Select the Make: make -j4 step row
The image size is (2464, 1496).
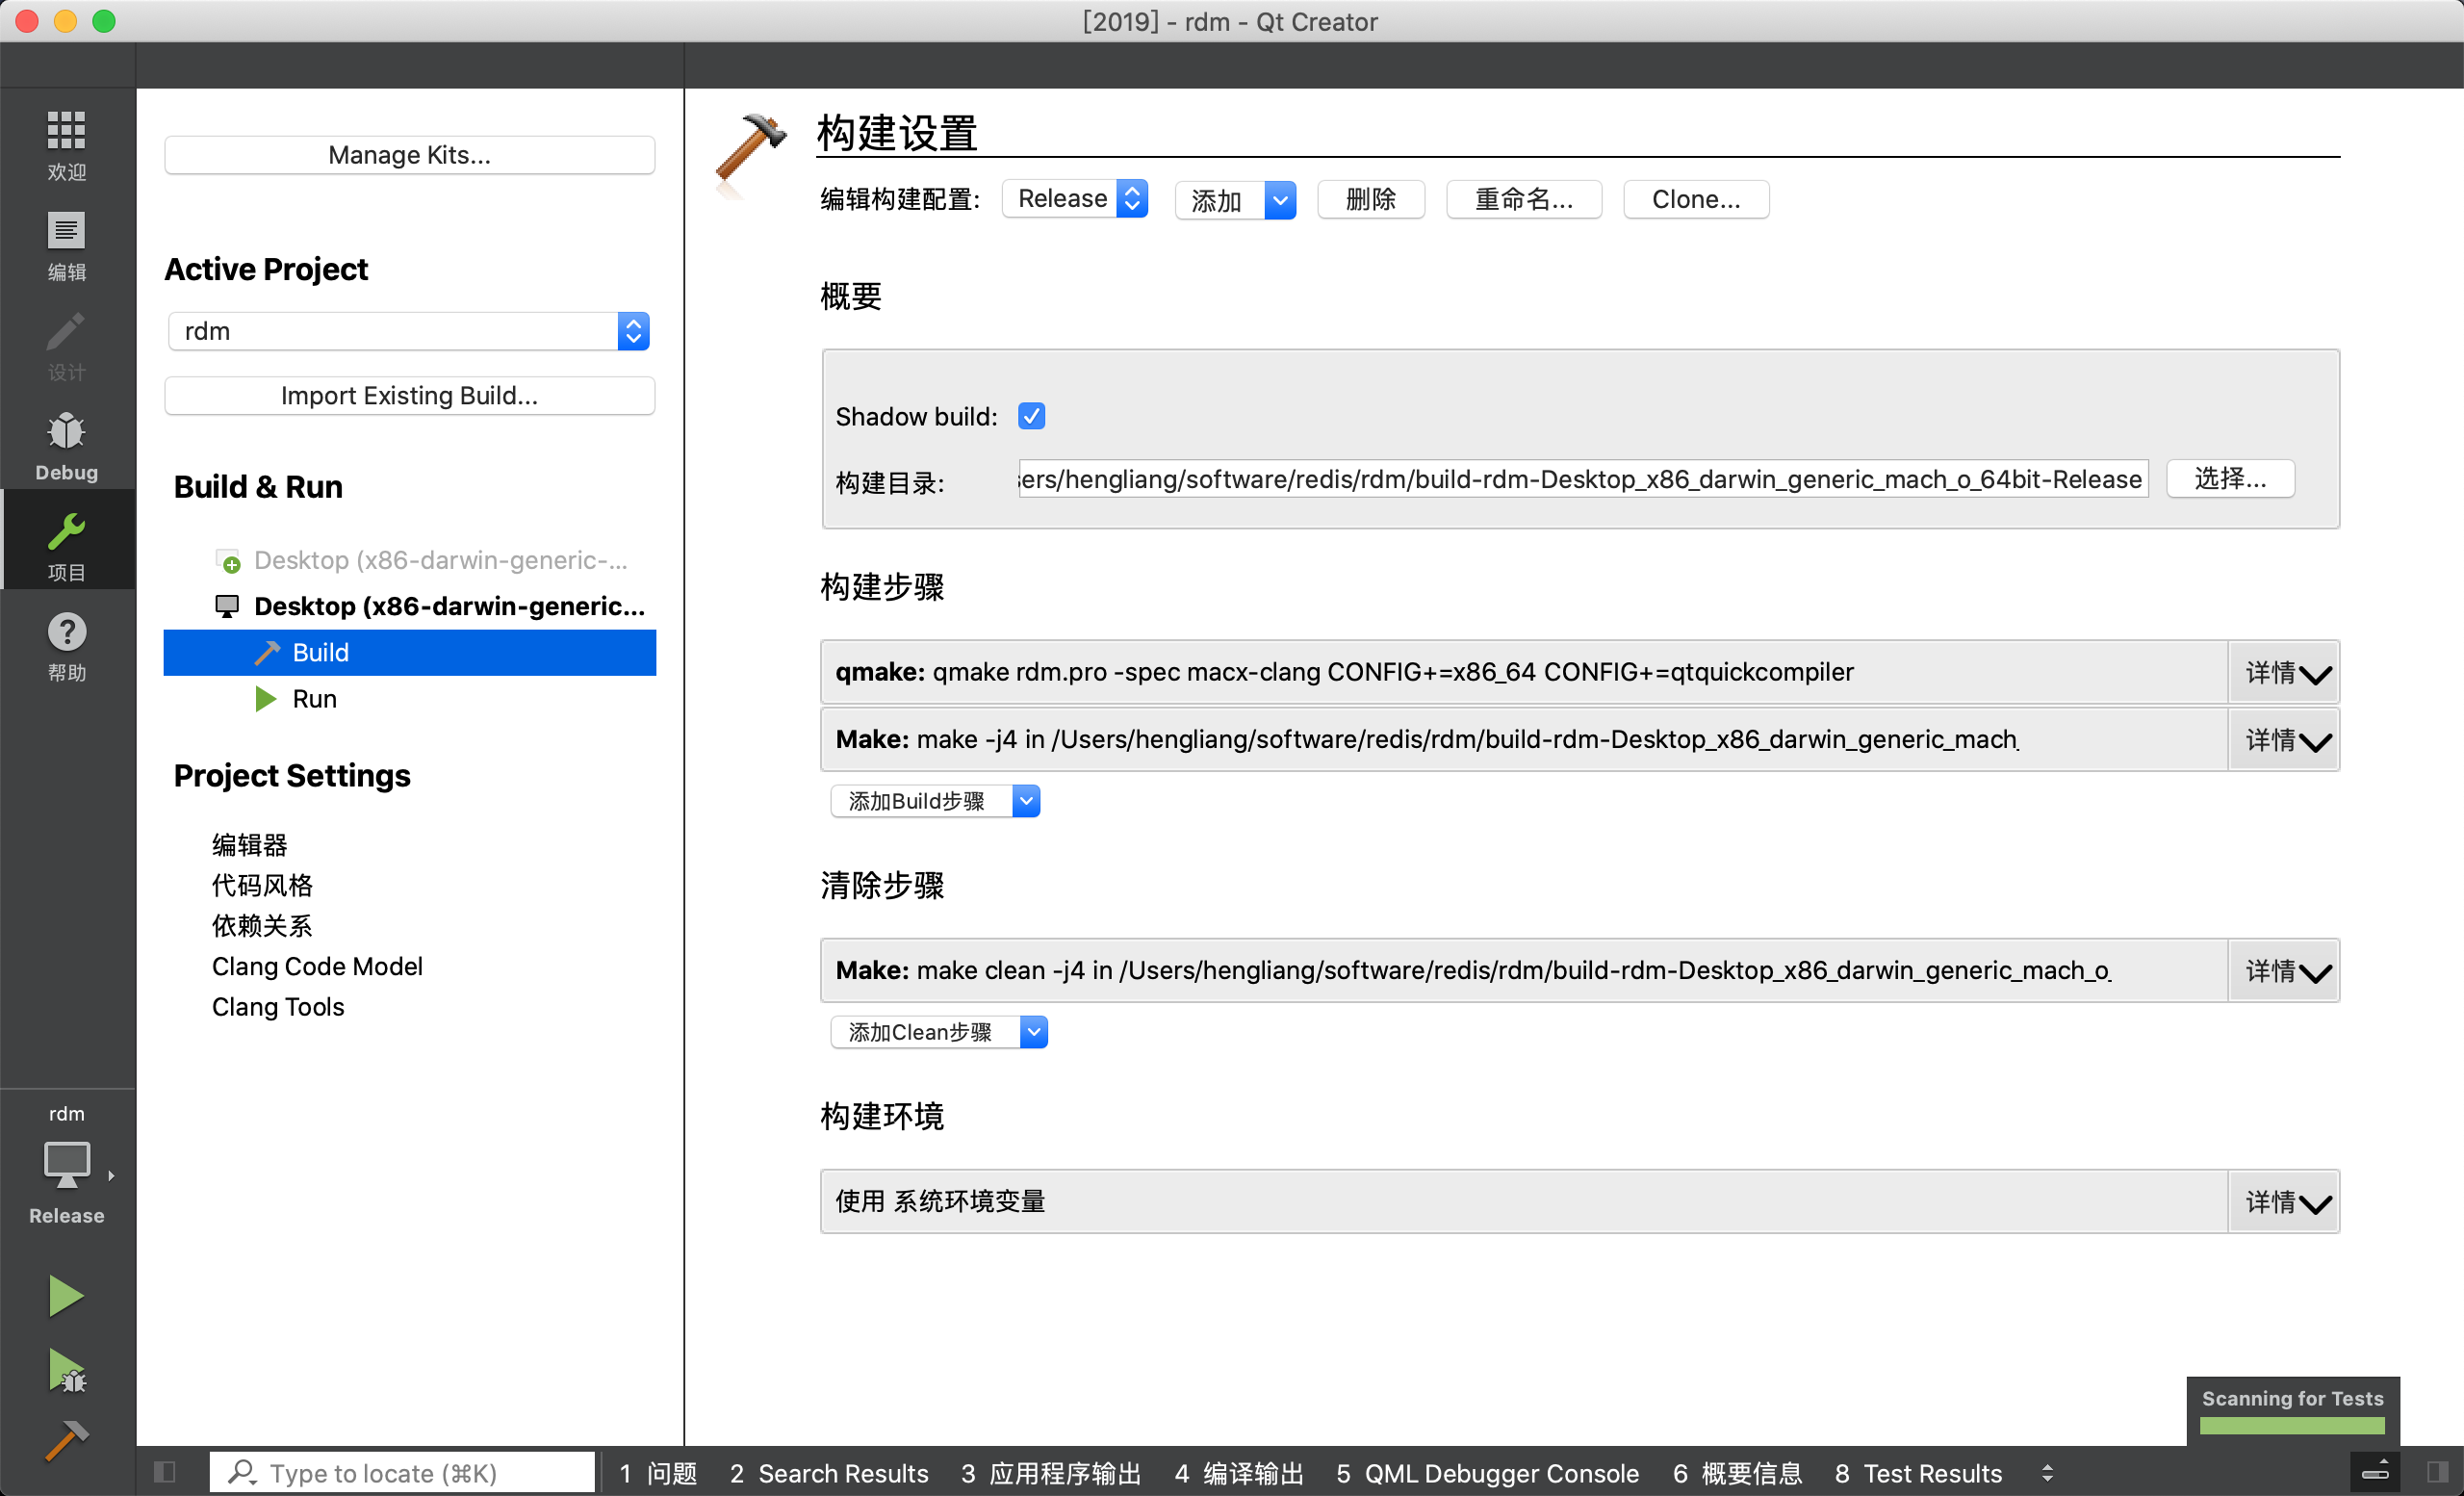point(1524,740)
